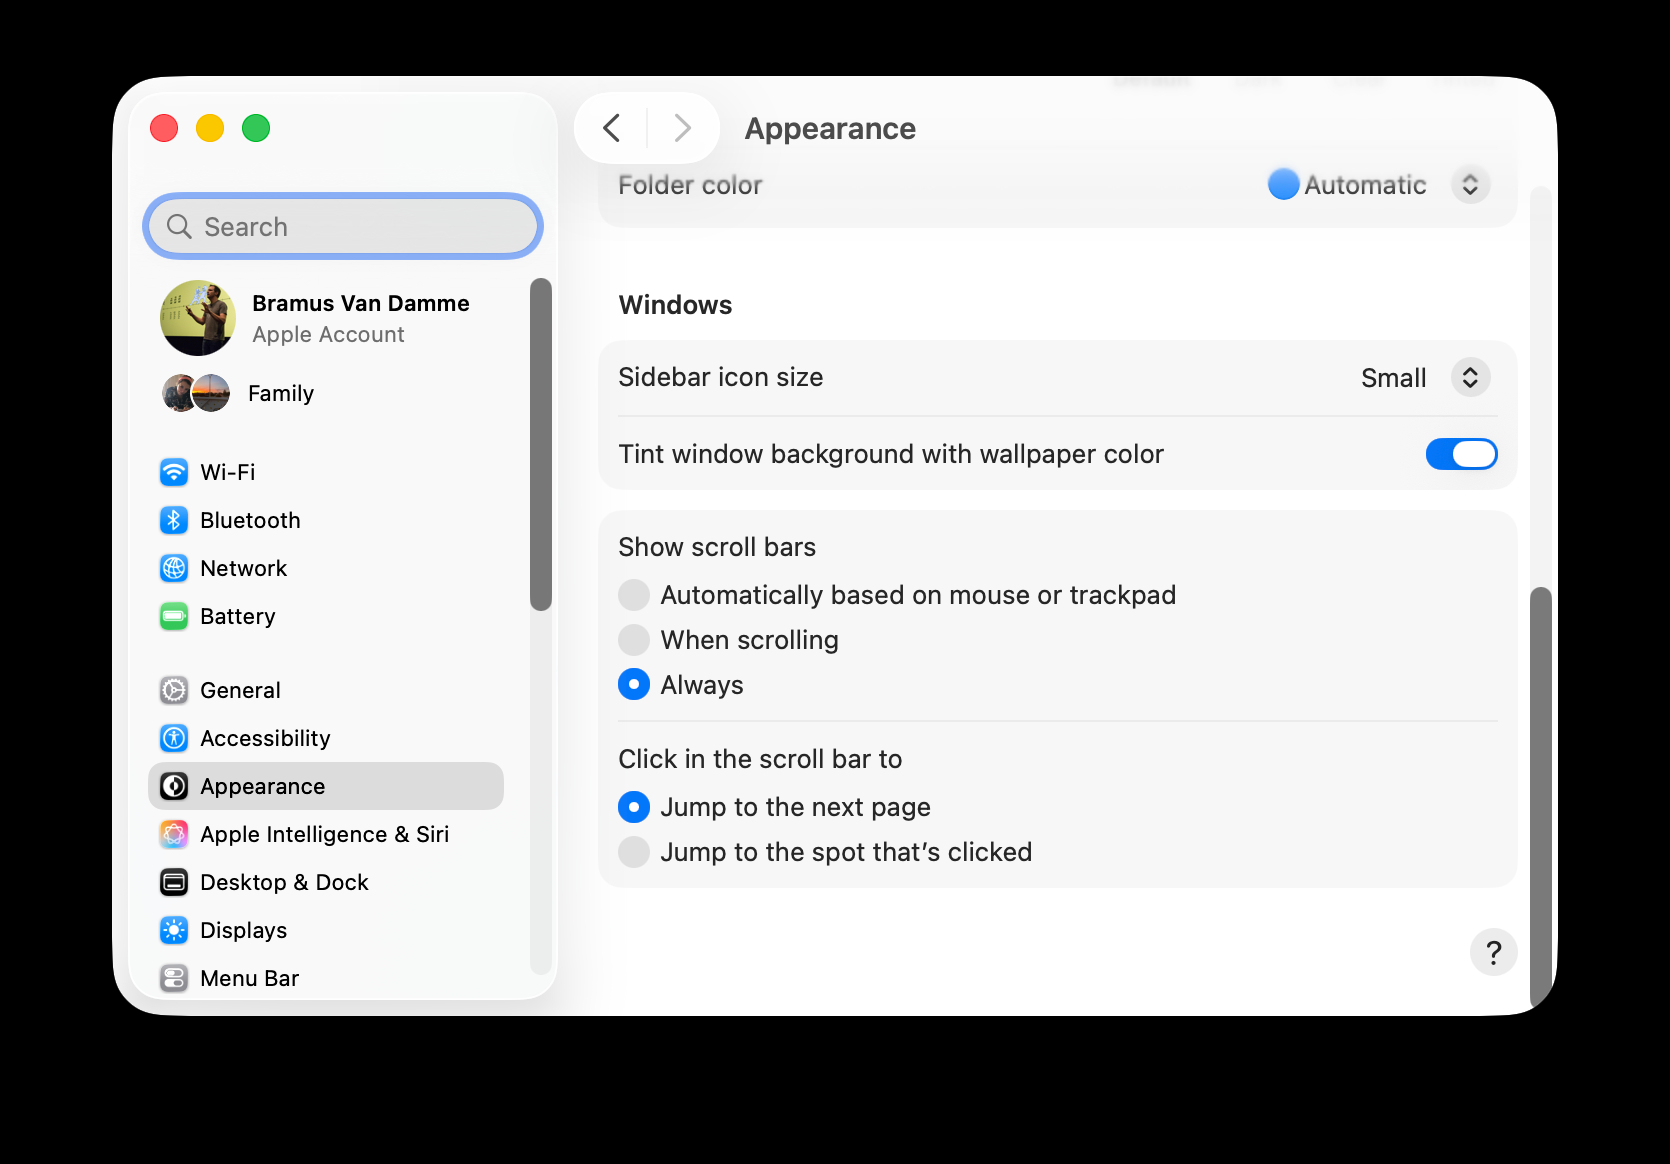This screenshot has height=1164, width=1670.
Task: Select 'Automatically based on mouse or trackpad'
Action: tap(634, 595)
